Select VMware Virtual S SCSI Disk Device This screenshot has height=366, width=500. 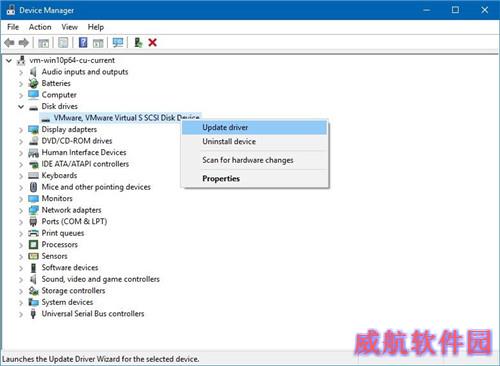pos(126,118)
